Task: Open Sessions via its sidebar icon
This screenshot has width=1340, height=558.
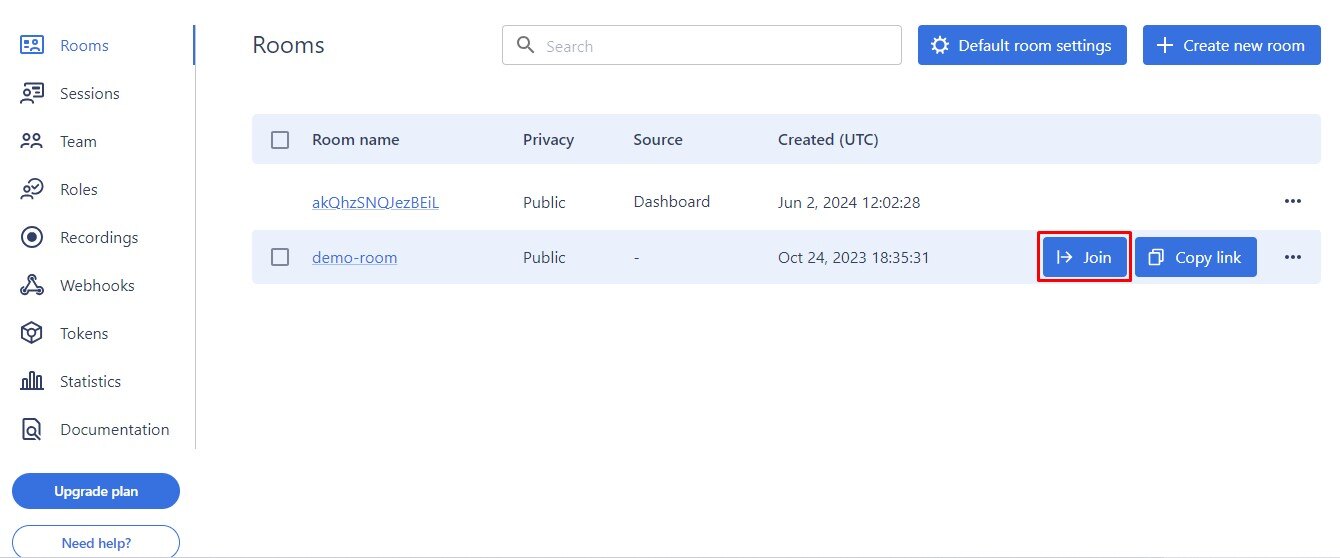Action: 32,93
